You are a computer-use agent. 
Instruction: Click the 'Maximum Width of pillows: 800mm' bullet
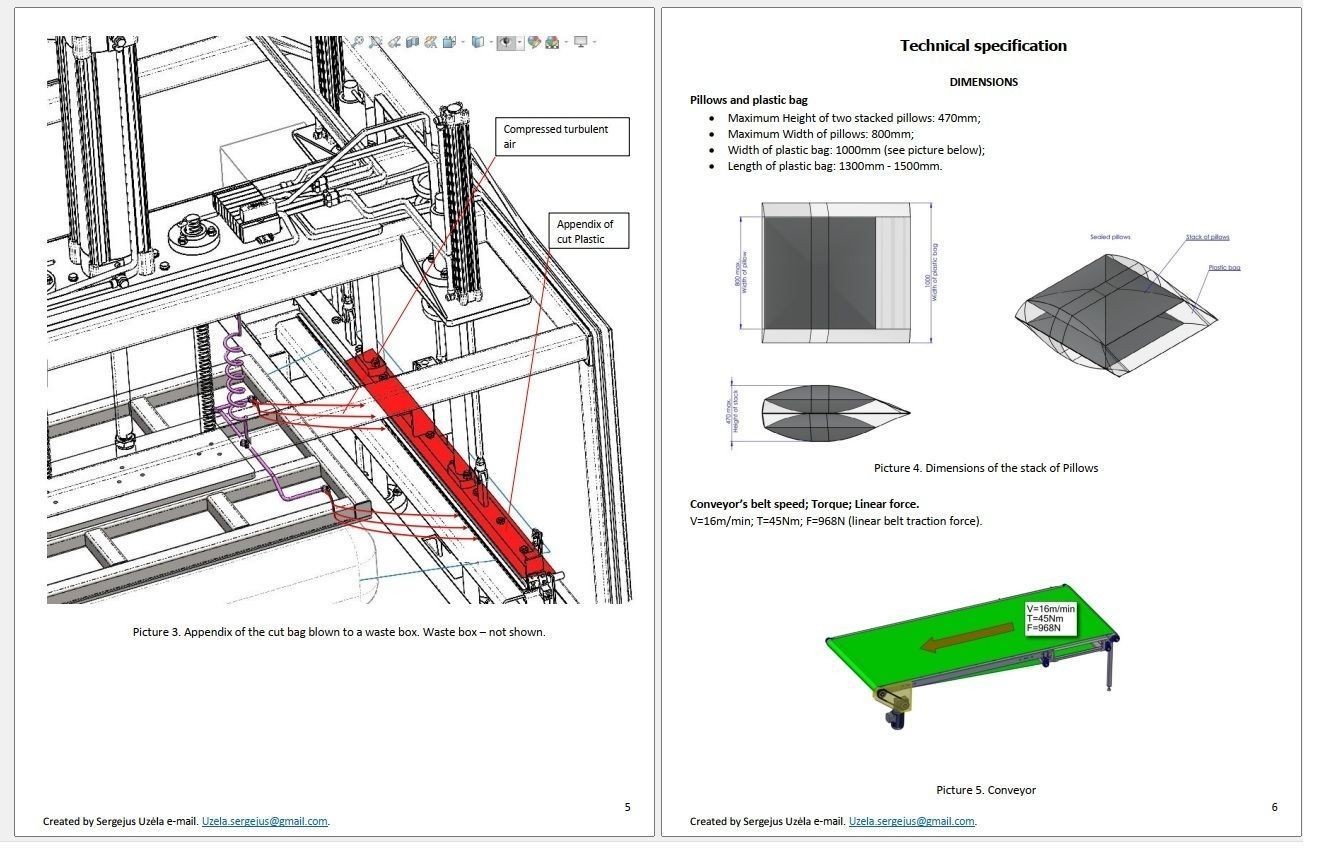click(x=821, y=134)
